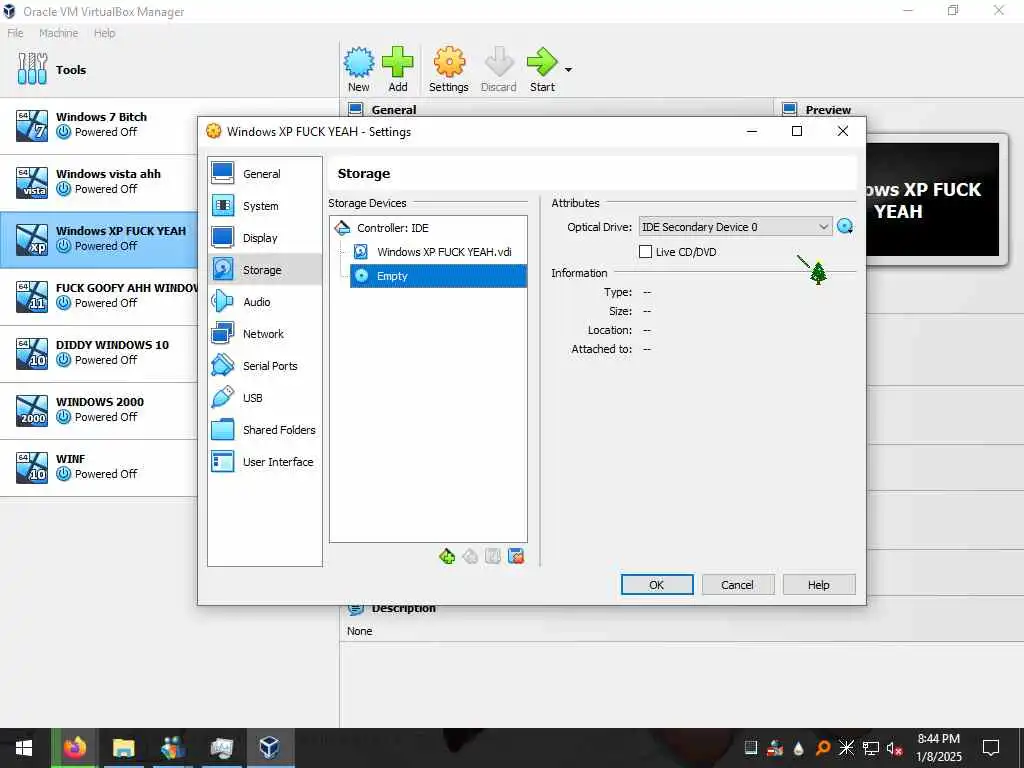1024x768 pixels.
Task: Open Firefox from the taskbar
Action: pos(74,748)
